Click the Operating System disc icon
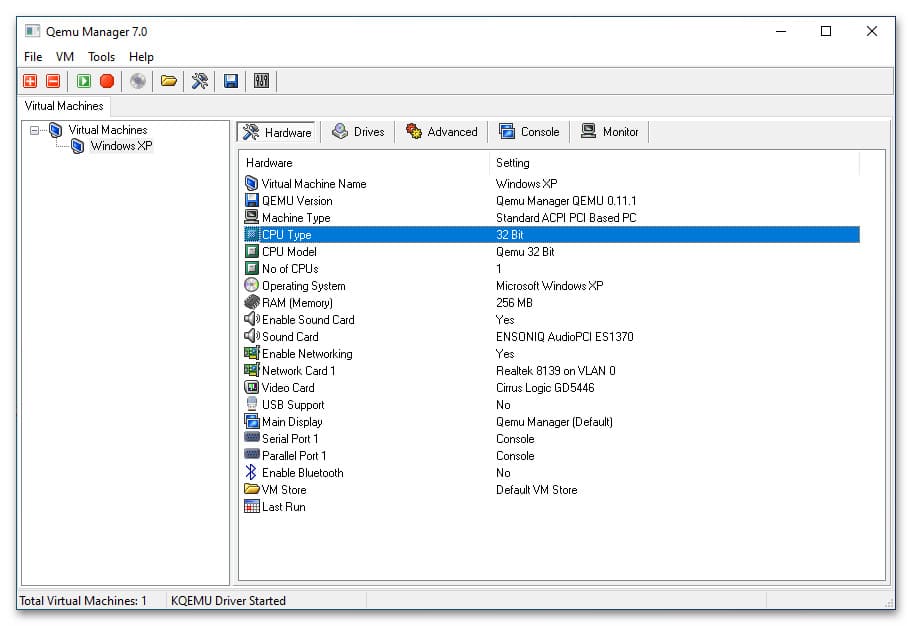Screen dimensions: 912x626 [251, 285]
